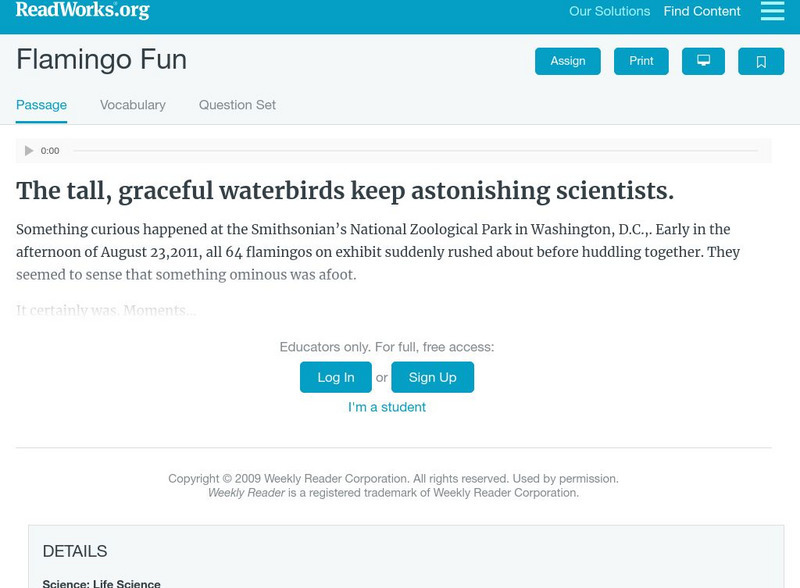Click the passage headline about waterbirds
The image size is (800, 588).
pyautogui.click(x=345, y=191)
